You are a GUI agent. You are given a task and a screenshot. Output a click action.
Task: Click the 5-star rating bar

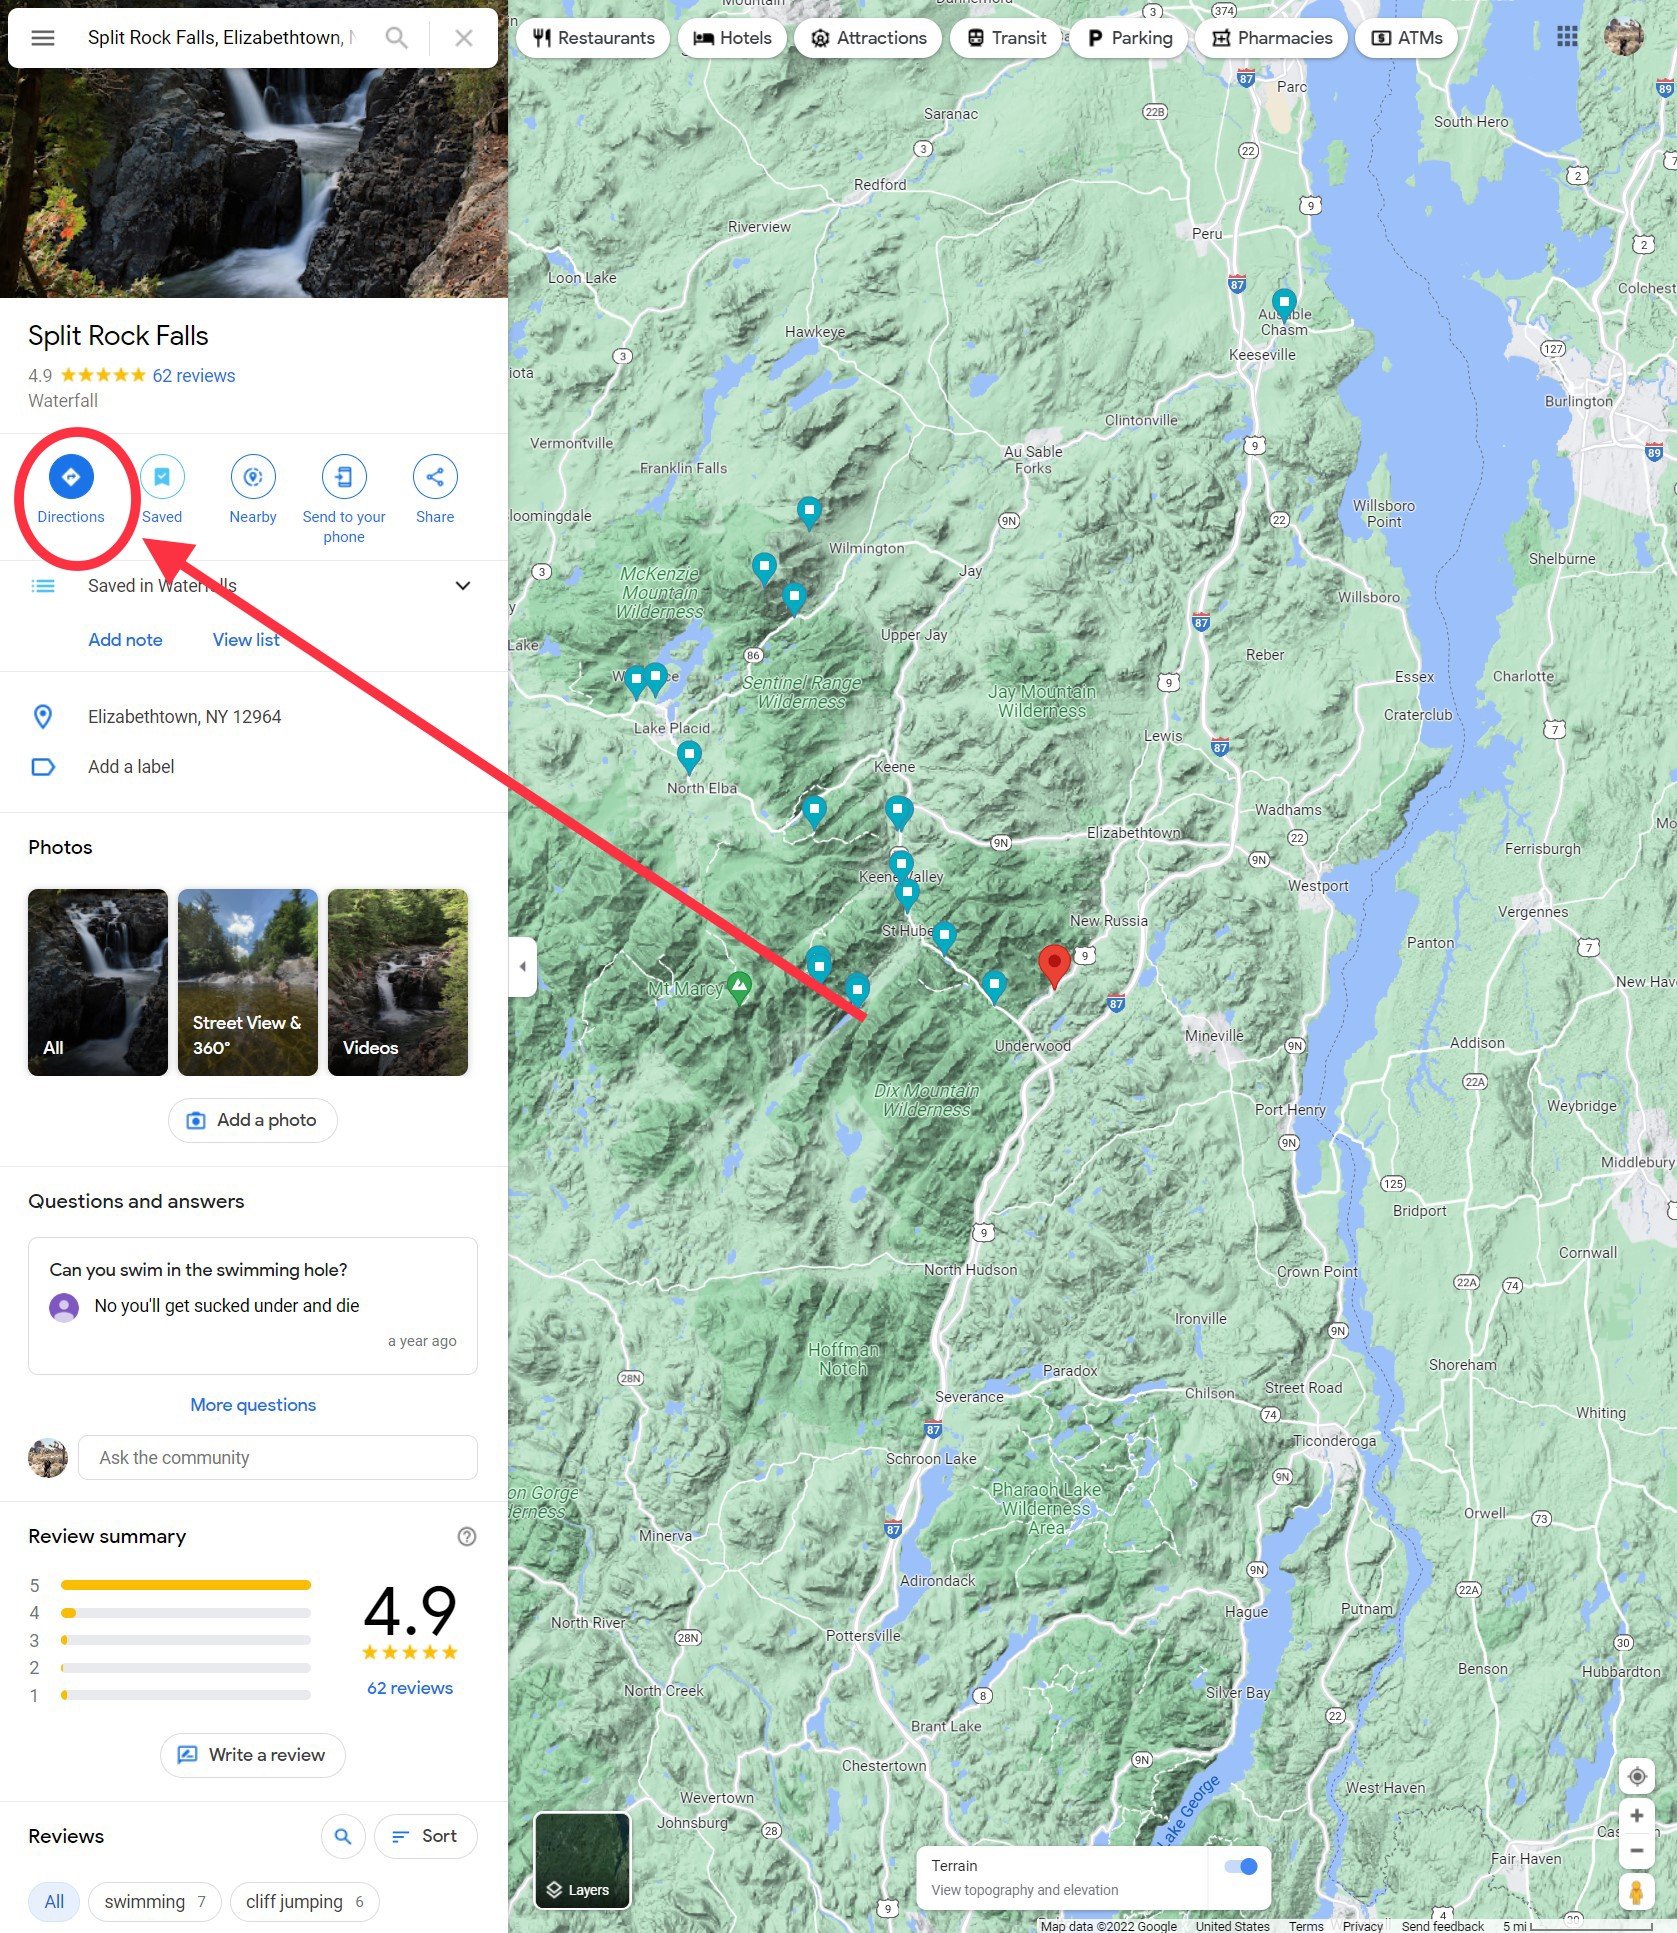pos(186,1585)
